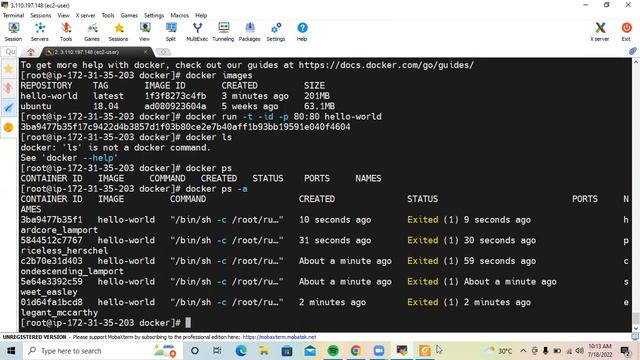The width and height of the screenshot is (640, 360).
Task: Follow the mobaxterm.mobatek.net link
Action: (279, 337)
